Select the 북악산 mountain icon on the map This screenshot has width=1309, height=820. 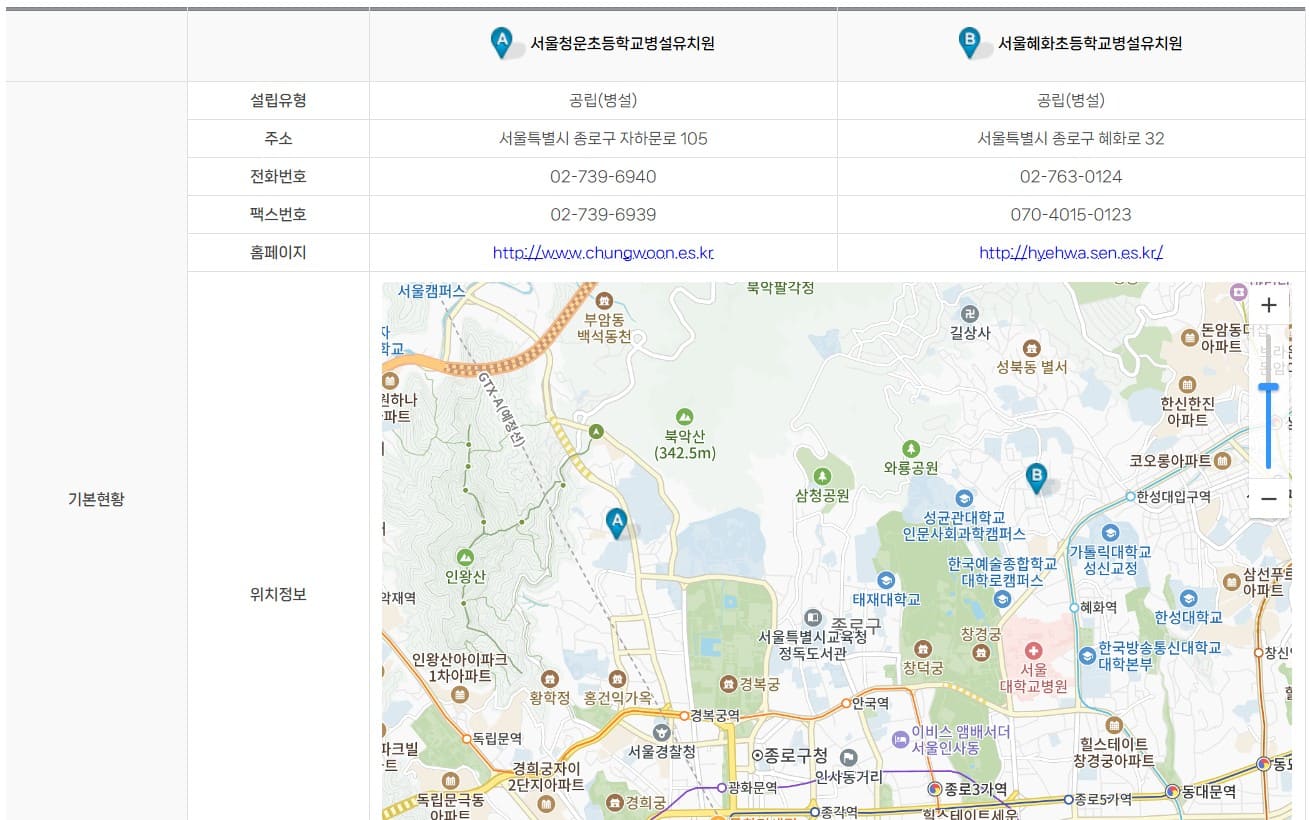[683, 418]
